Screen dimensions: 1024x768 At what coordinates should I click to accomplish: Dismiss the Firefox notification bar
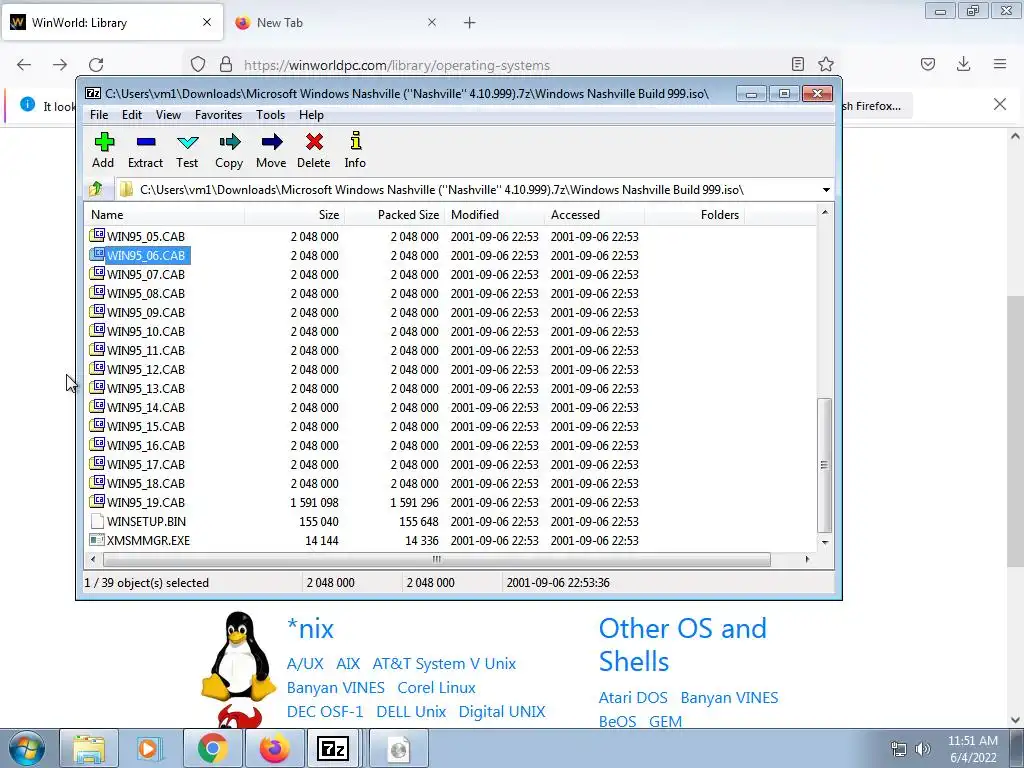coord(1000,104)
